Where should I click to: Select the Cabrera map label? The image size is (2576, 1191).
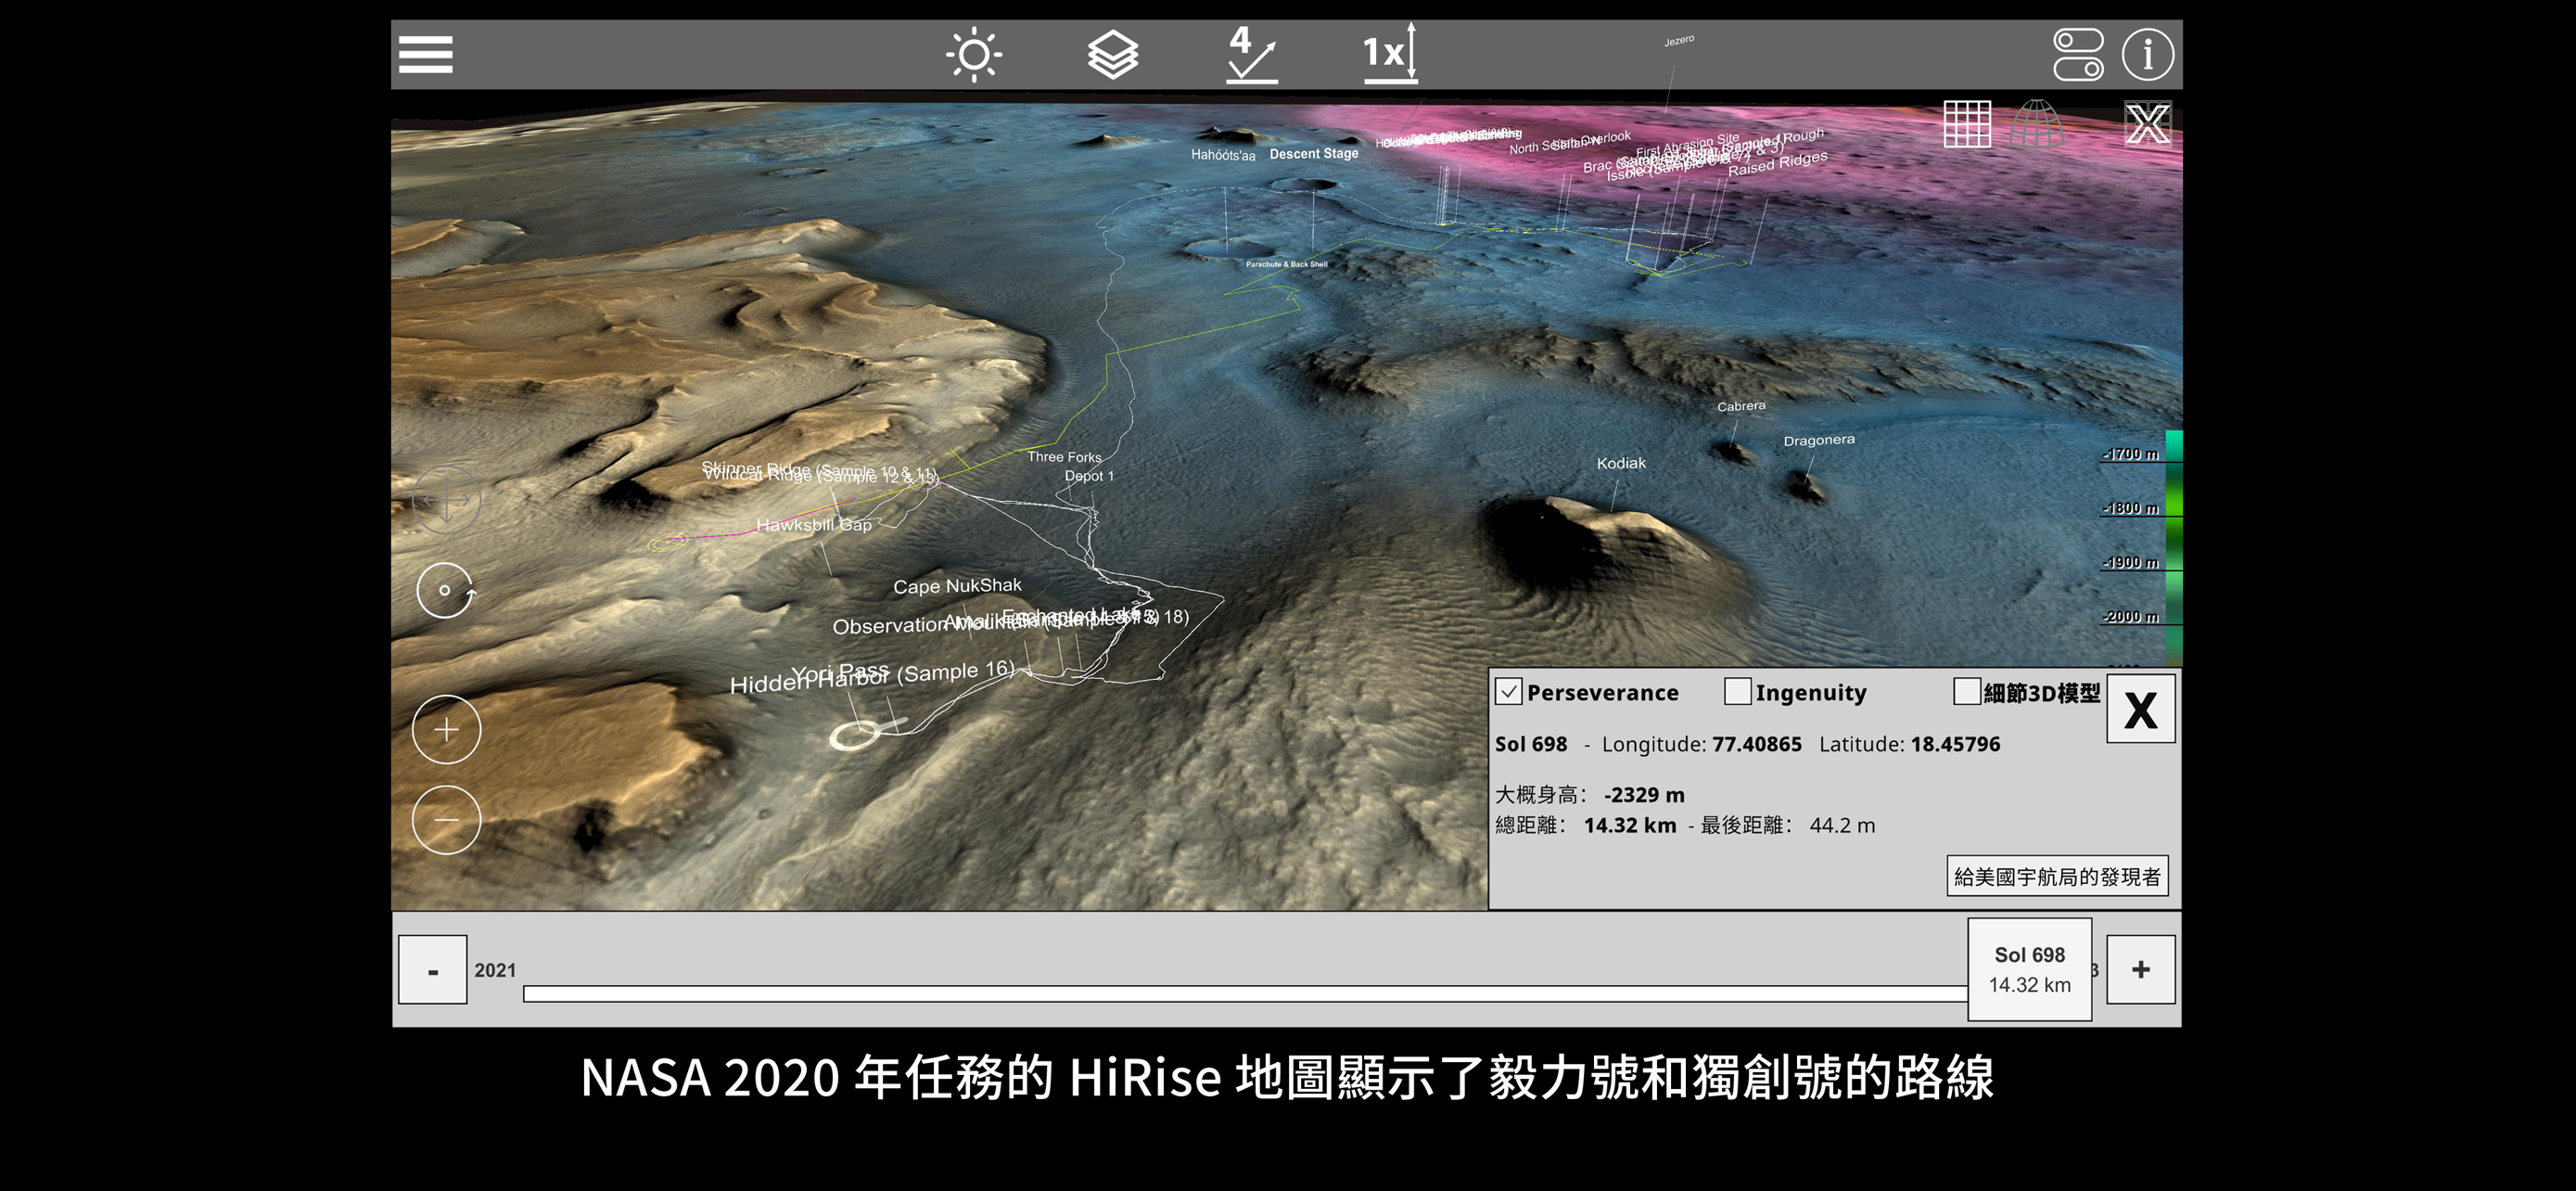tap(1740, 406)
